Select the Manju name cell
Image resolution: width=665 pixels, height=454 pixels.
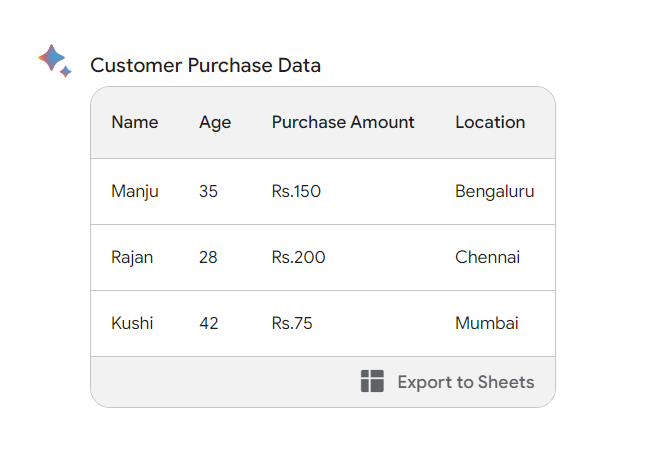[135, 191]
